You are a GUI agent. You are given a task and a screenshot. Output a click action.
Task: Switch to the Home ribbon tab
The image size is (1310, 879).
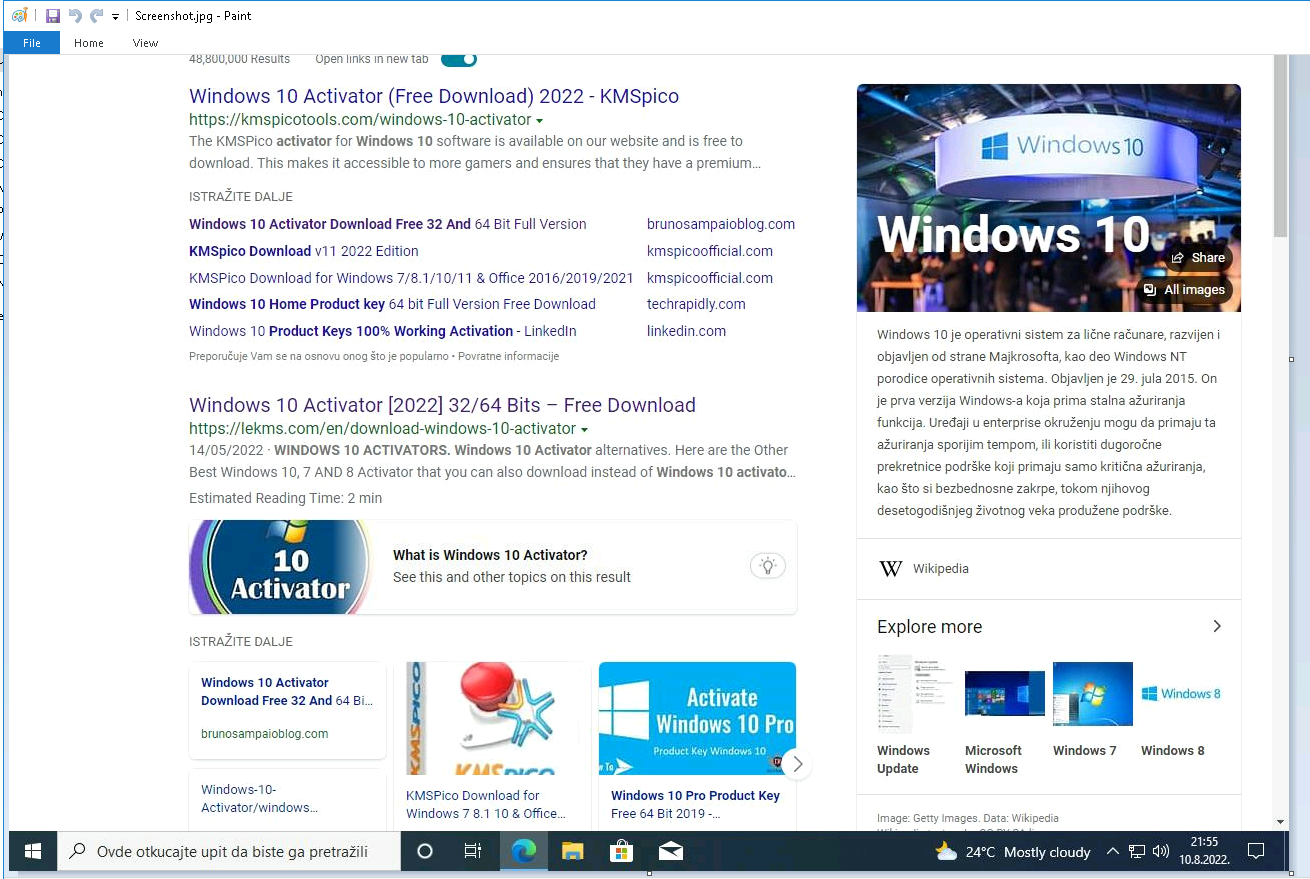point(89,43)
